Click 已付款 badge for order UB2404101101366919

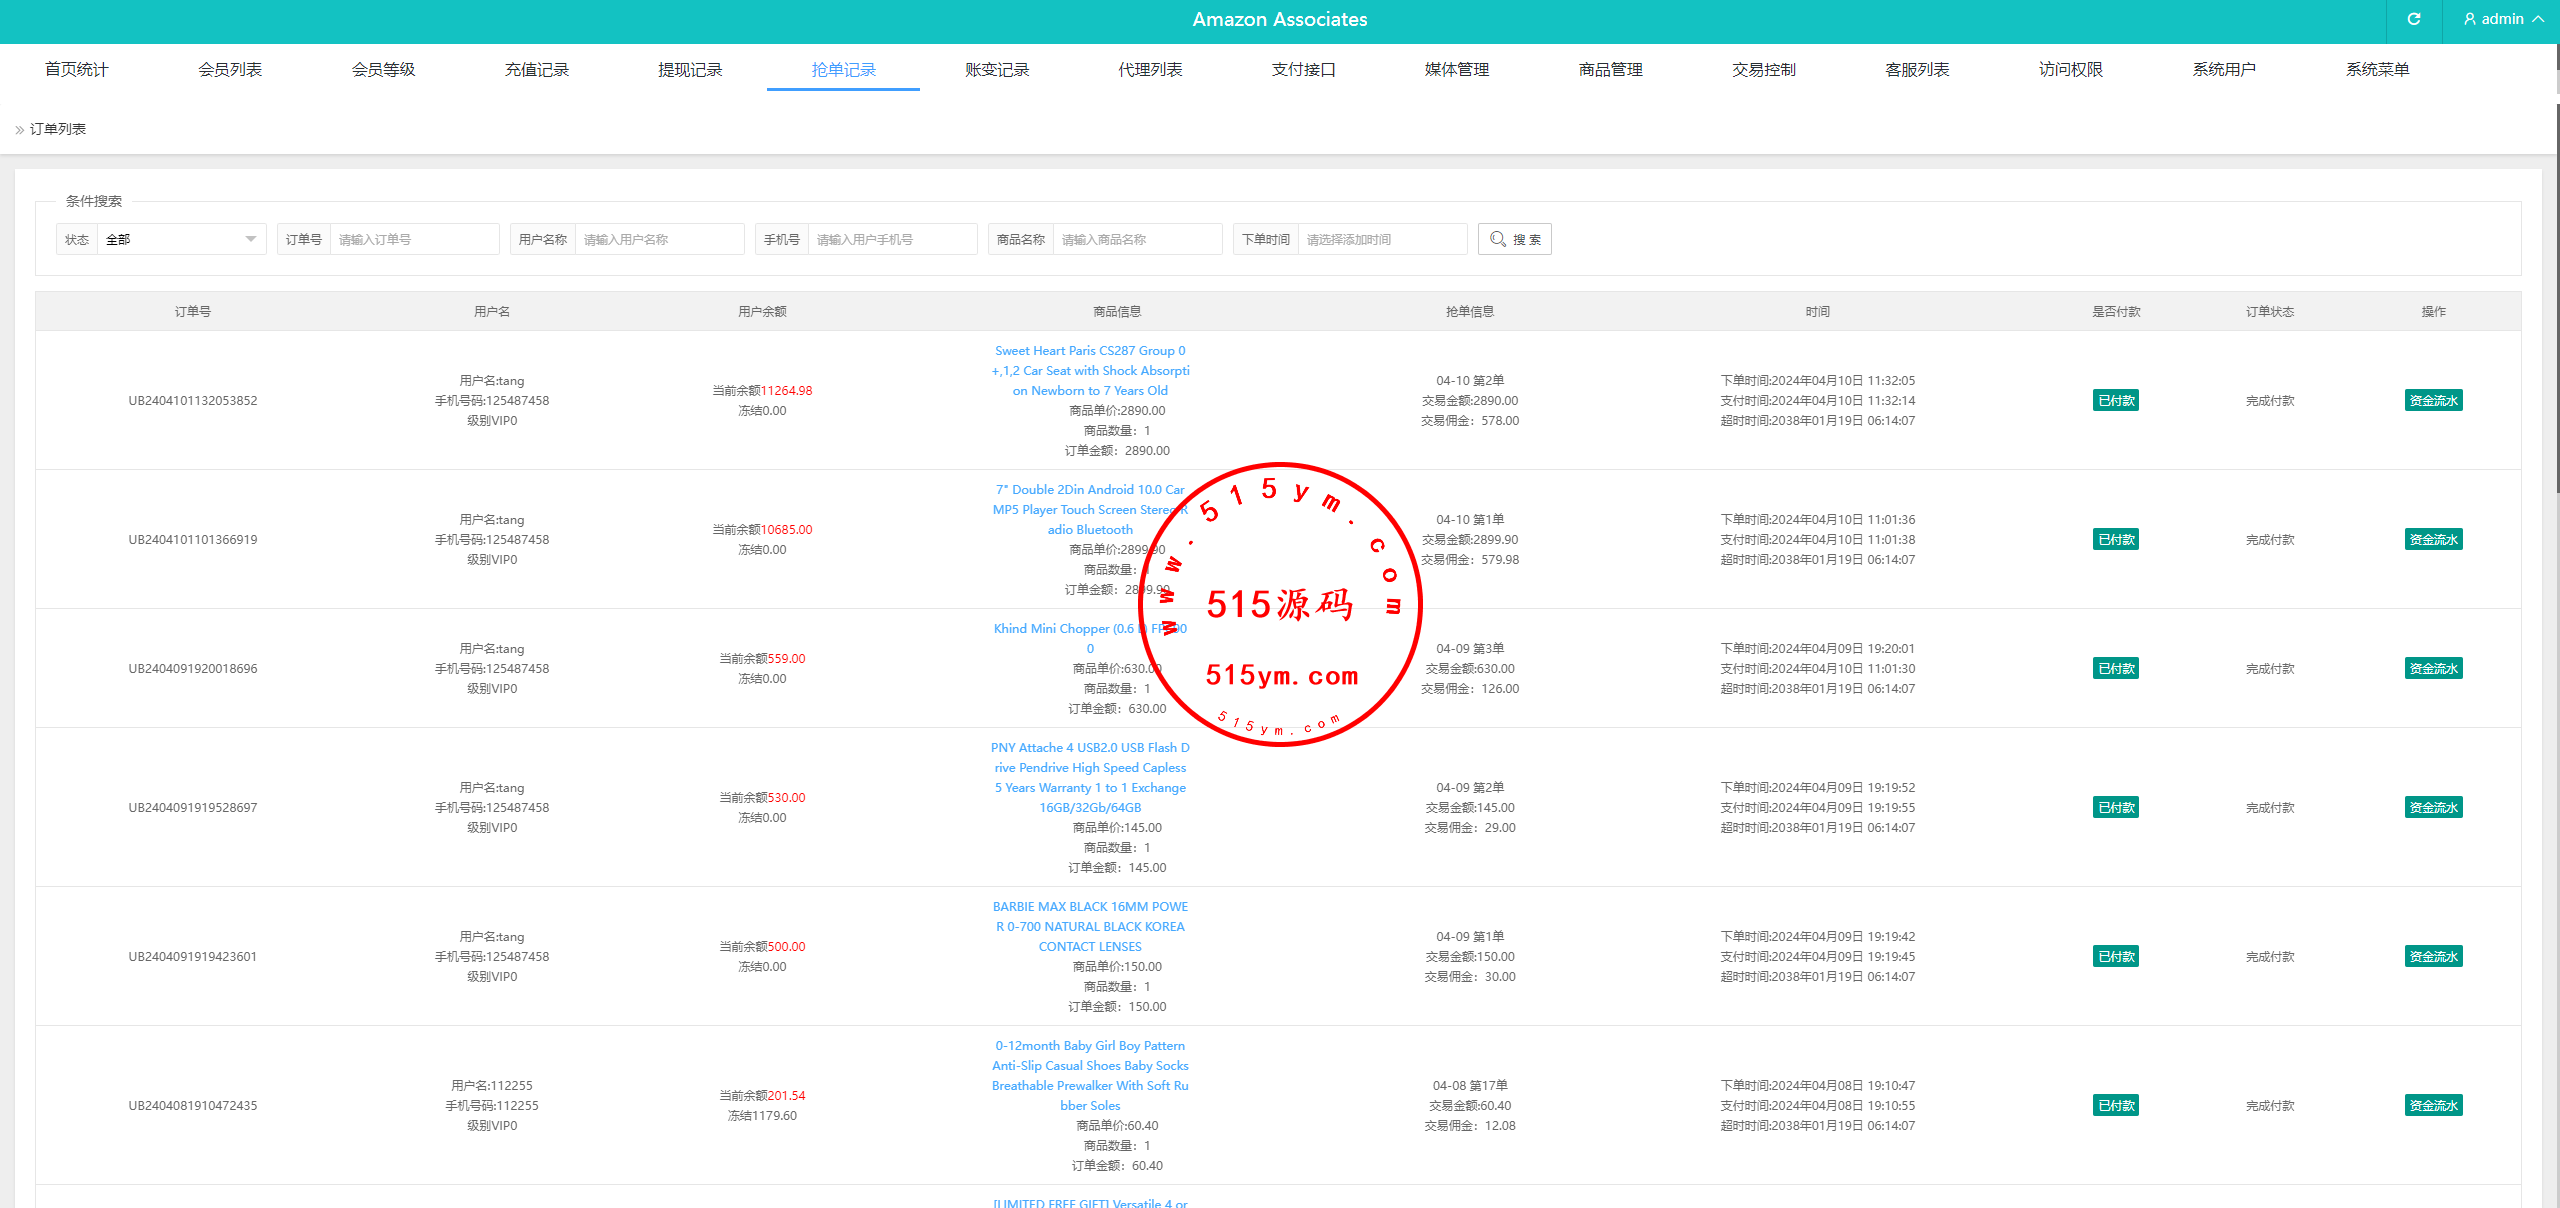[x=2116, y=540]
